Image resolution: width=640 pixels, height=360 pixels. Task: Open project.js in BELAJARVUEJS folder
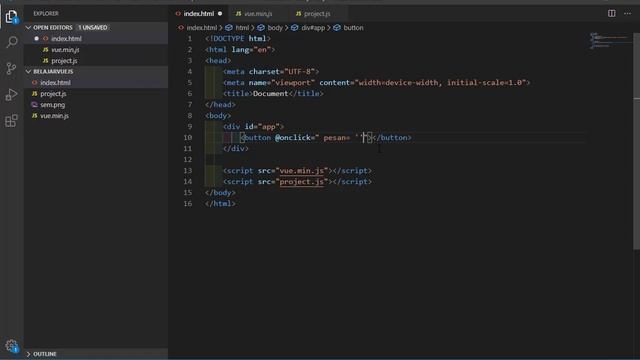53,93
